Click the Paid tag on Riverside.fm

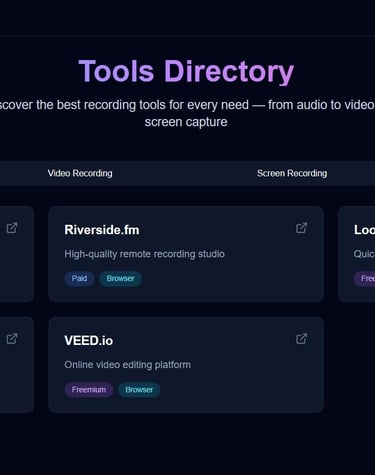pos(79,278)
